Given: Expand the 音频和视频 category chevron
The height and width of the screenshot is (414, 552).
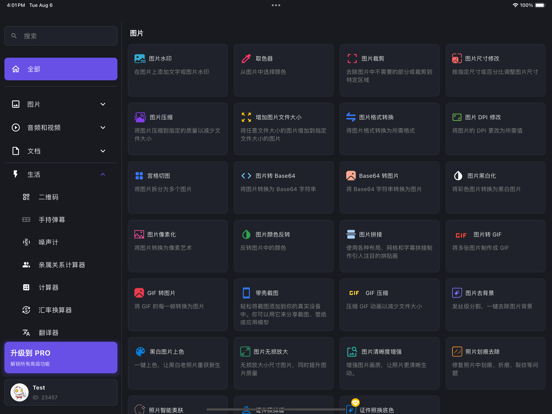Looking at the screenshot, I should pyautogui.click(x=103, y=127).
